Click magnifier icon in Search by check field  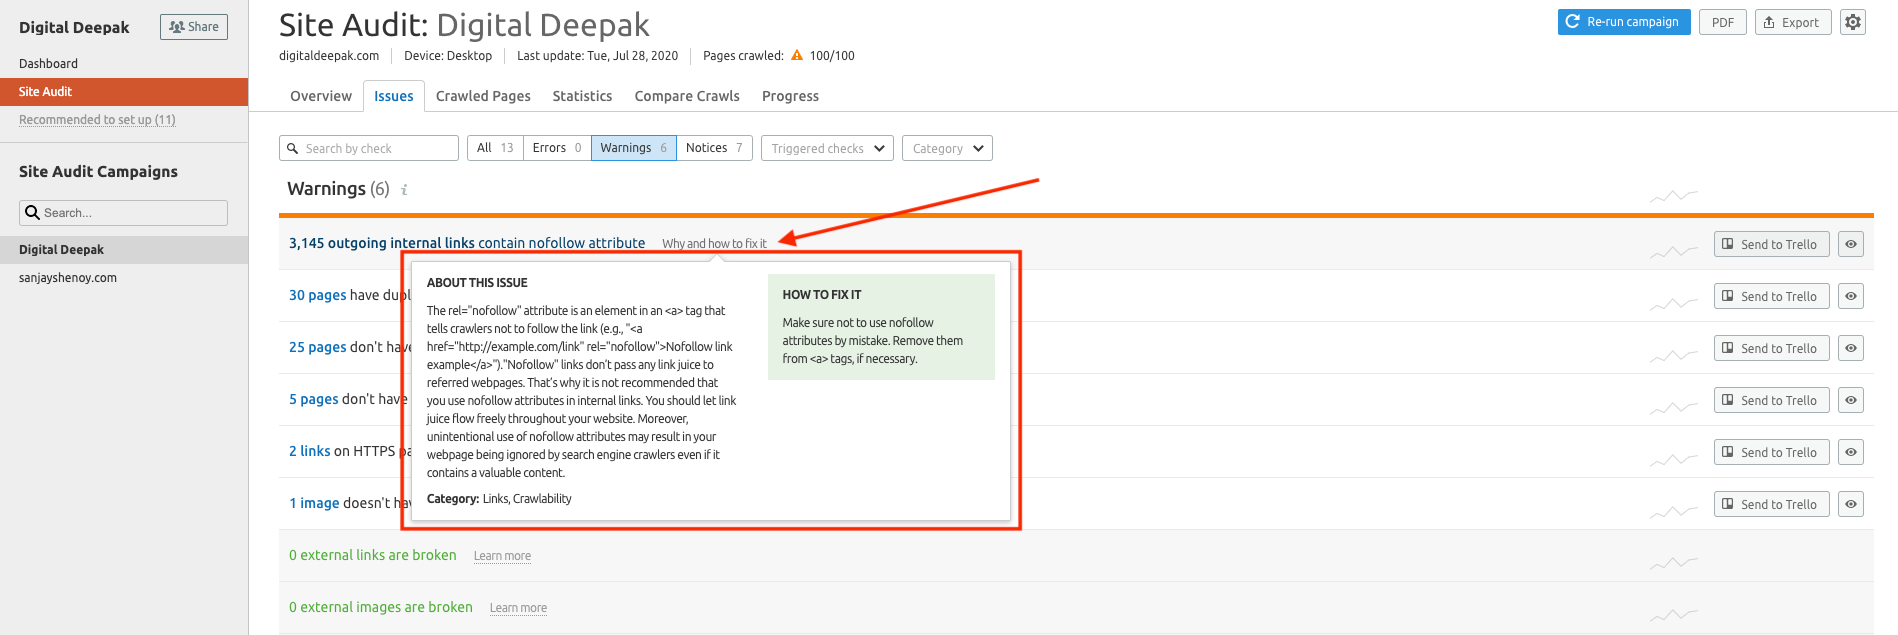coord(292,149)
